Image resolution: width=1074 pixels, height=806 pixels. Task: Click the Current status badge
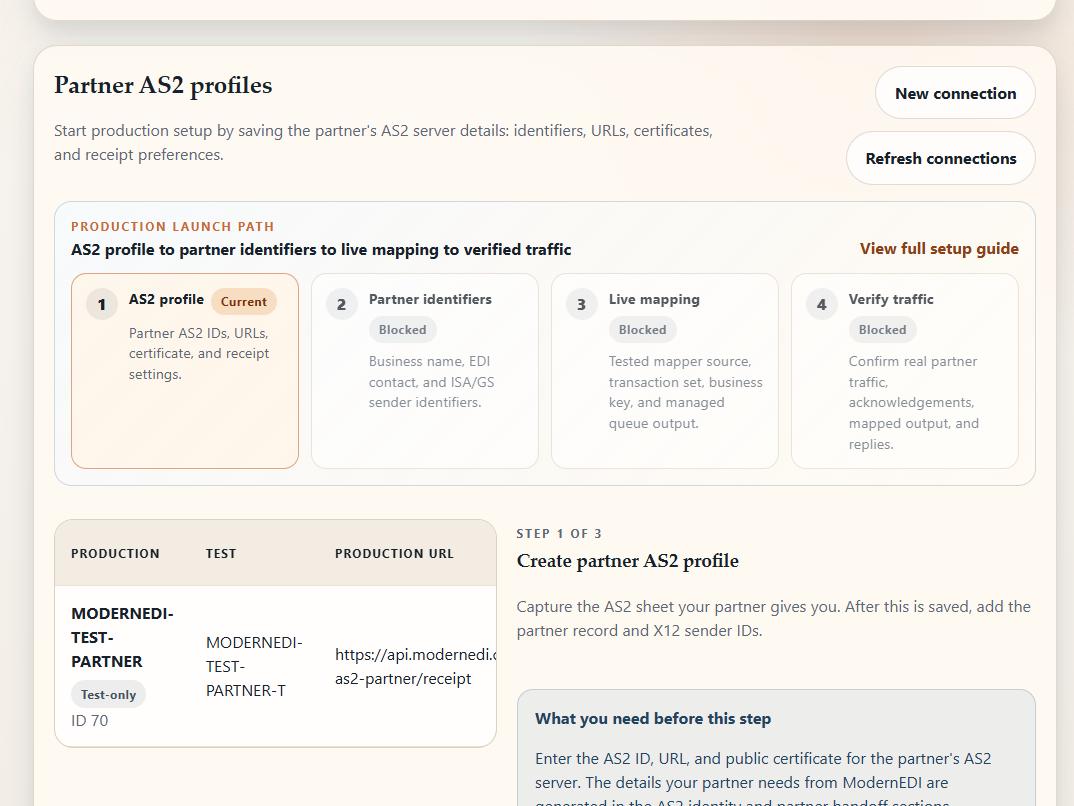coord(244,301)
